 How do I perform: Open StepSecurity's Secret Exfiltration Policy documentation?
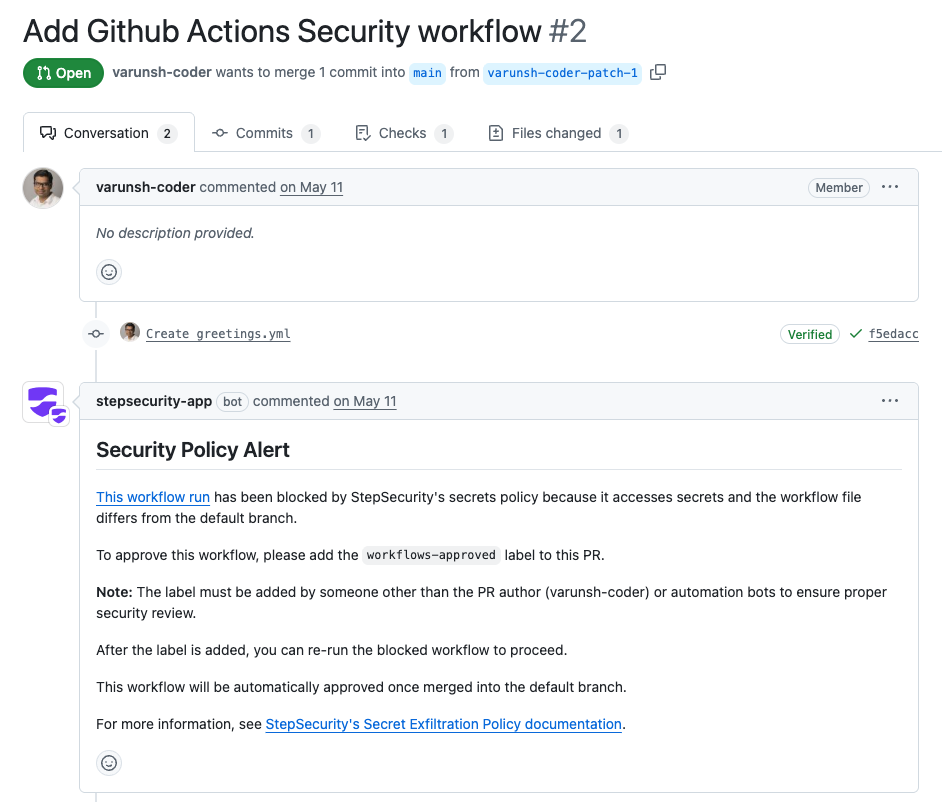point(443,724)
